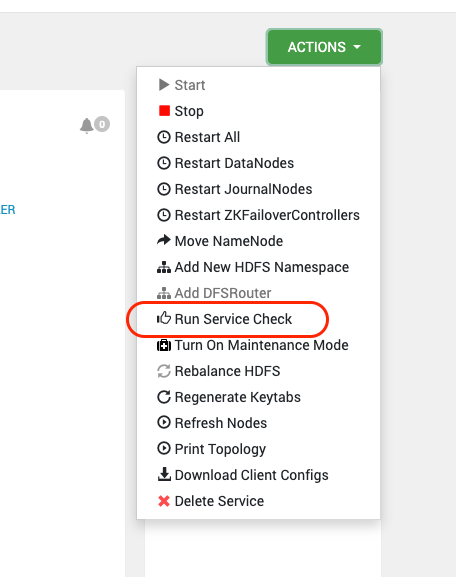Image resolution: width=456 pixels, height=577 pixels.
Task: Click the medkit Maintenance Mode icon
Action: pyautogui.click(x=164, y=345)
